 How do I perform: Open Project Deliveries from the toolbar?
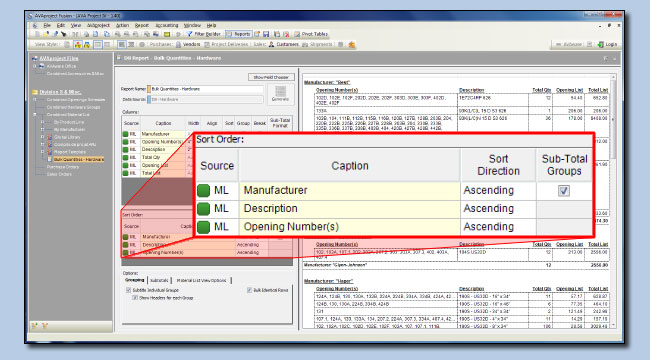(x=226, y=44)
